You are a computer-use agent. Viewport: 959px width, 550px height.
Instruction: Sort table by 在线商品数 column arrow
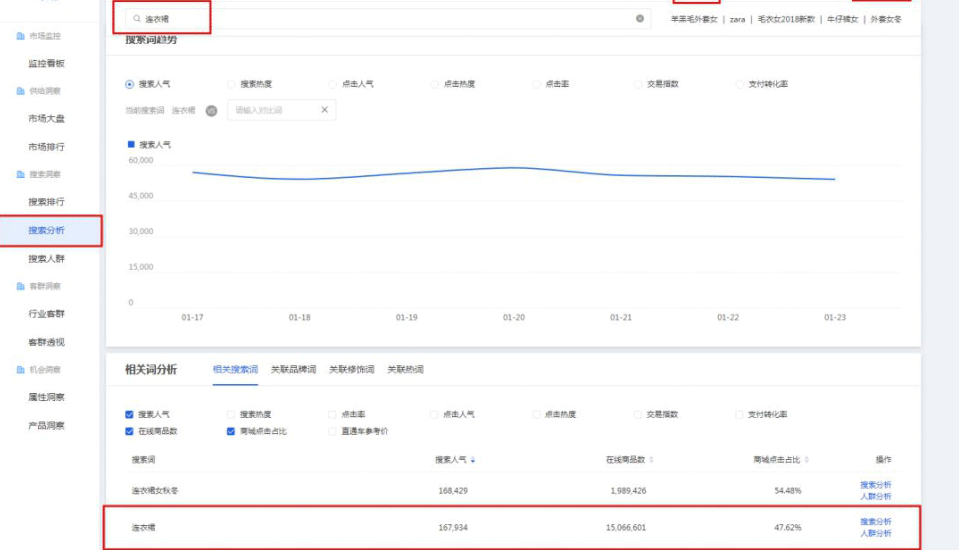pyautogui.click(x=652, y=460)
